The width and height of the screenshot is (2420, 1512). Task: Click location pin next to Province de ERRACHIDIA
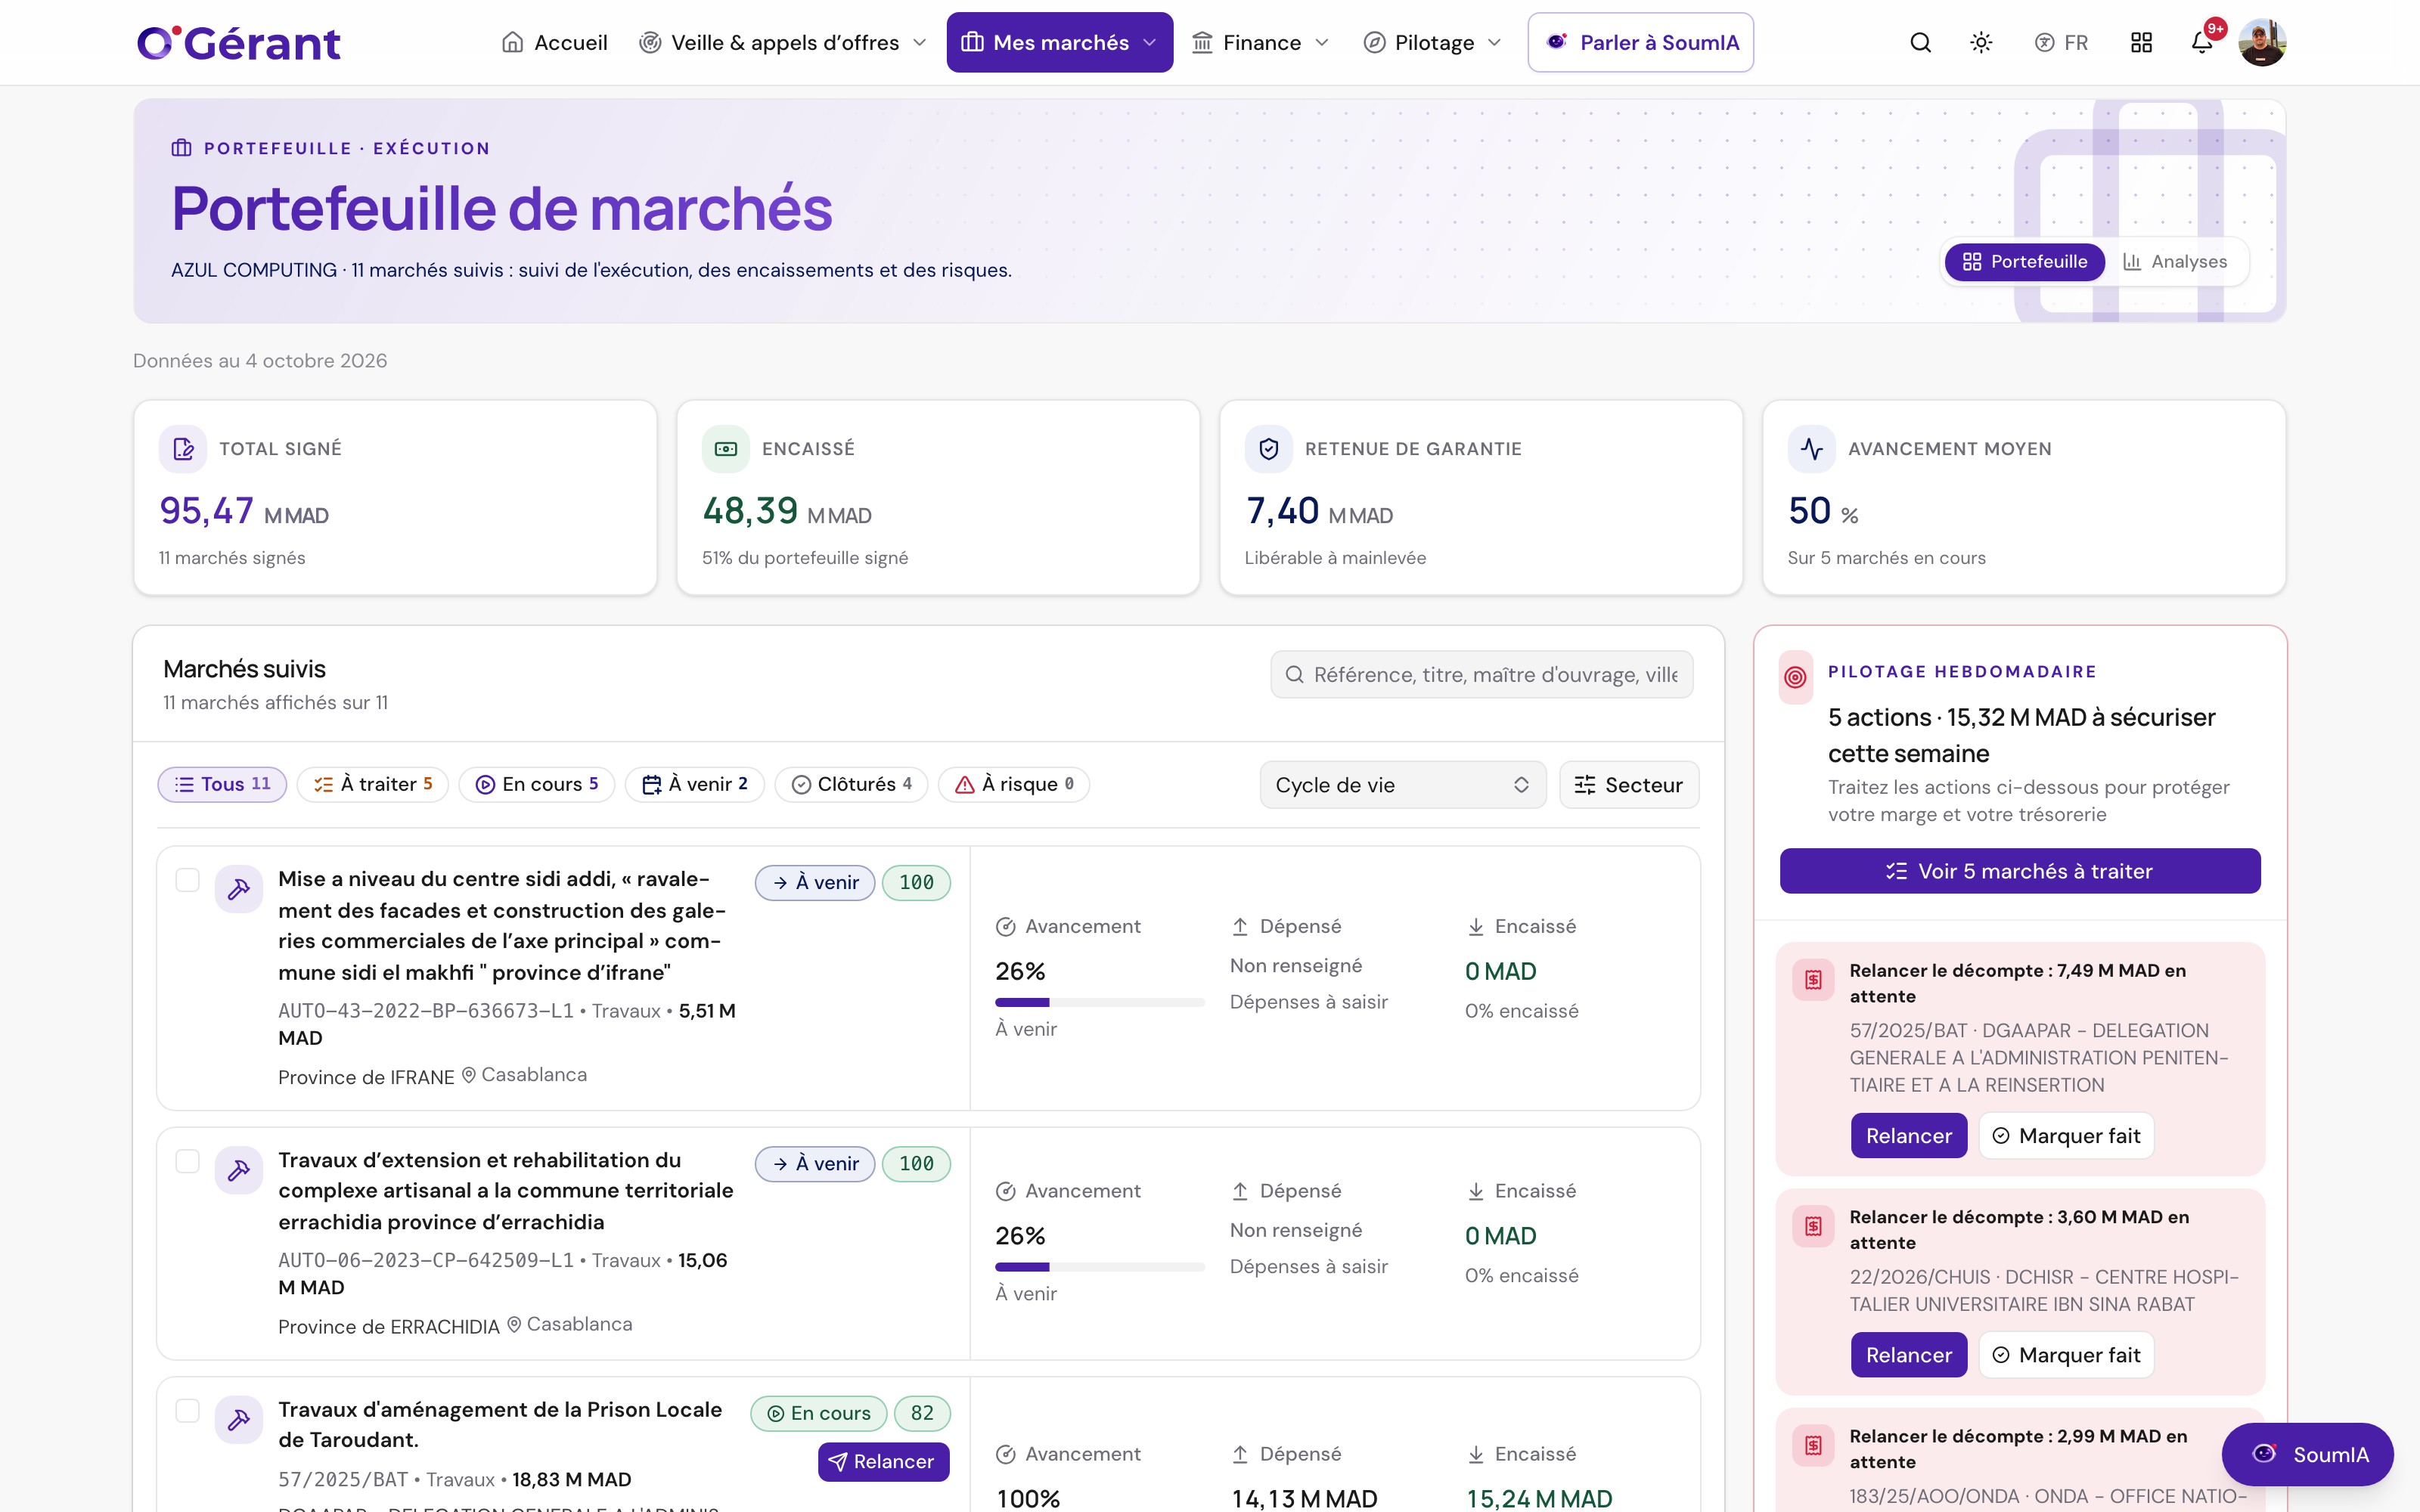514,1324
